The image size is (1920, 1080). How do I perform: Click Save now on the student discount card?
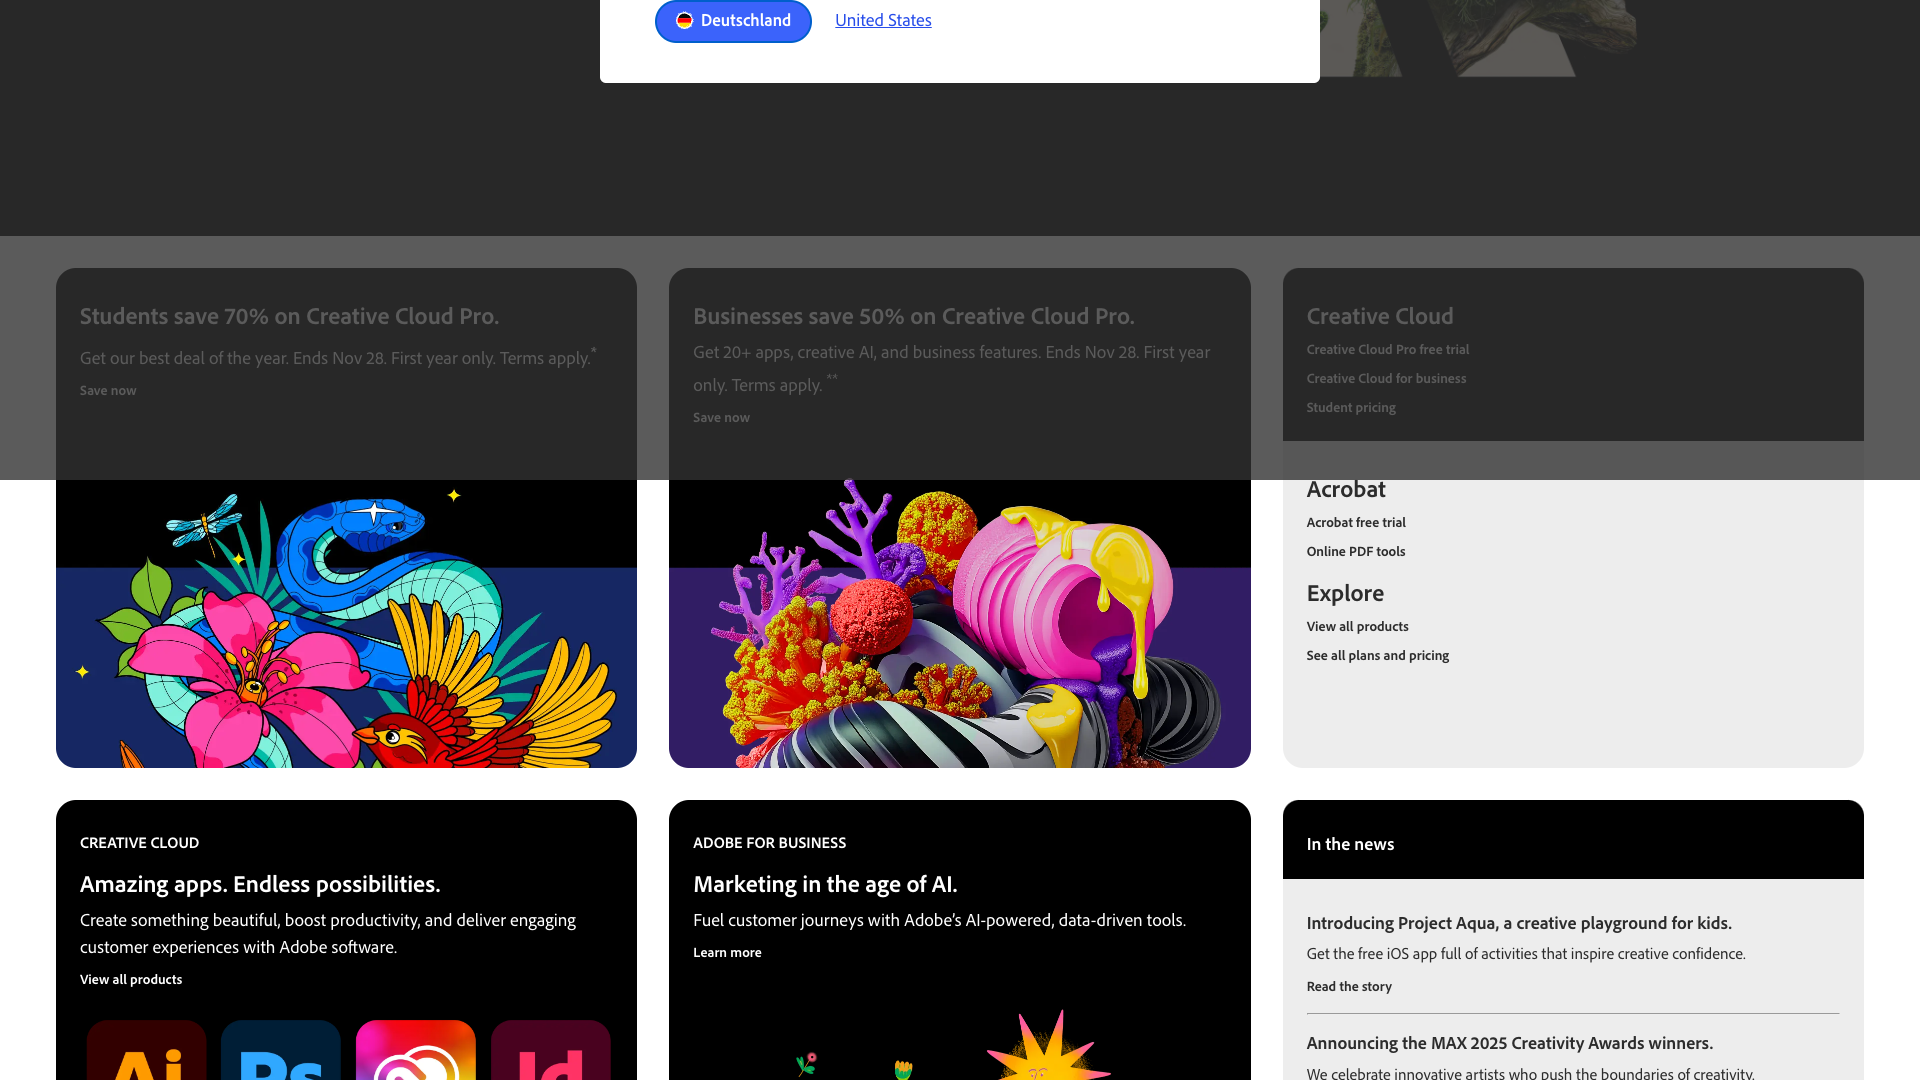(107, 390)
